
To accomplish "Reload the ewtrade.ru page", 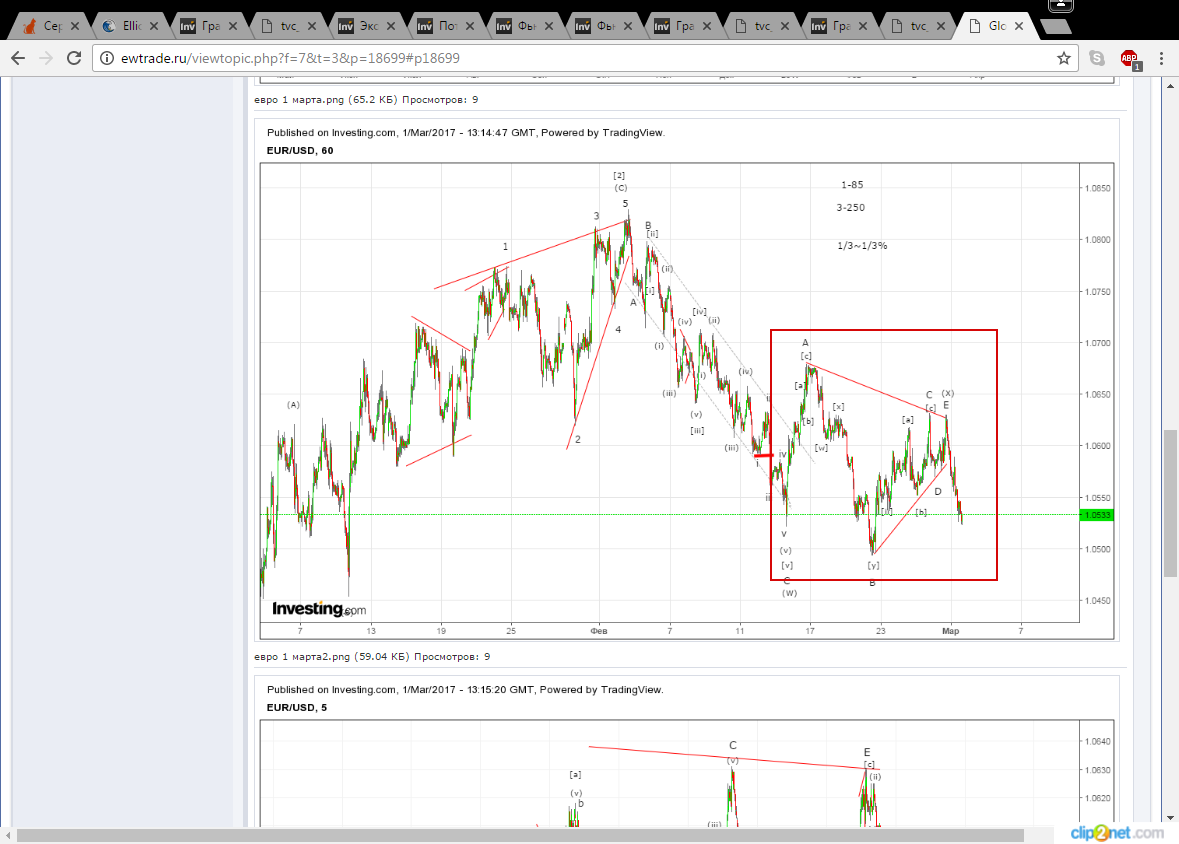I will [x=74, y=58].
